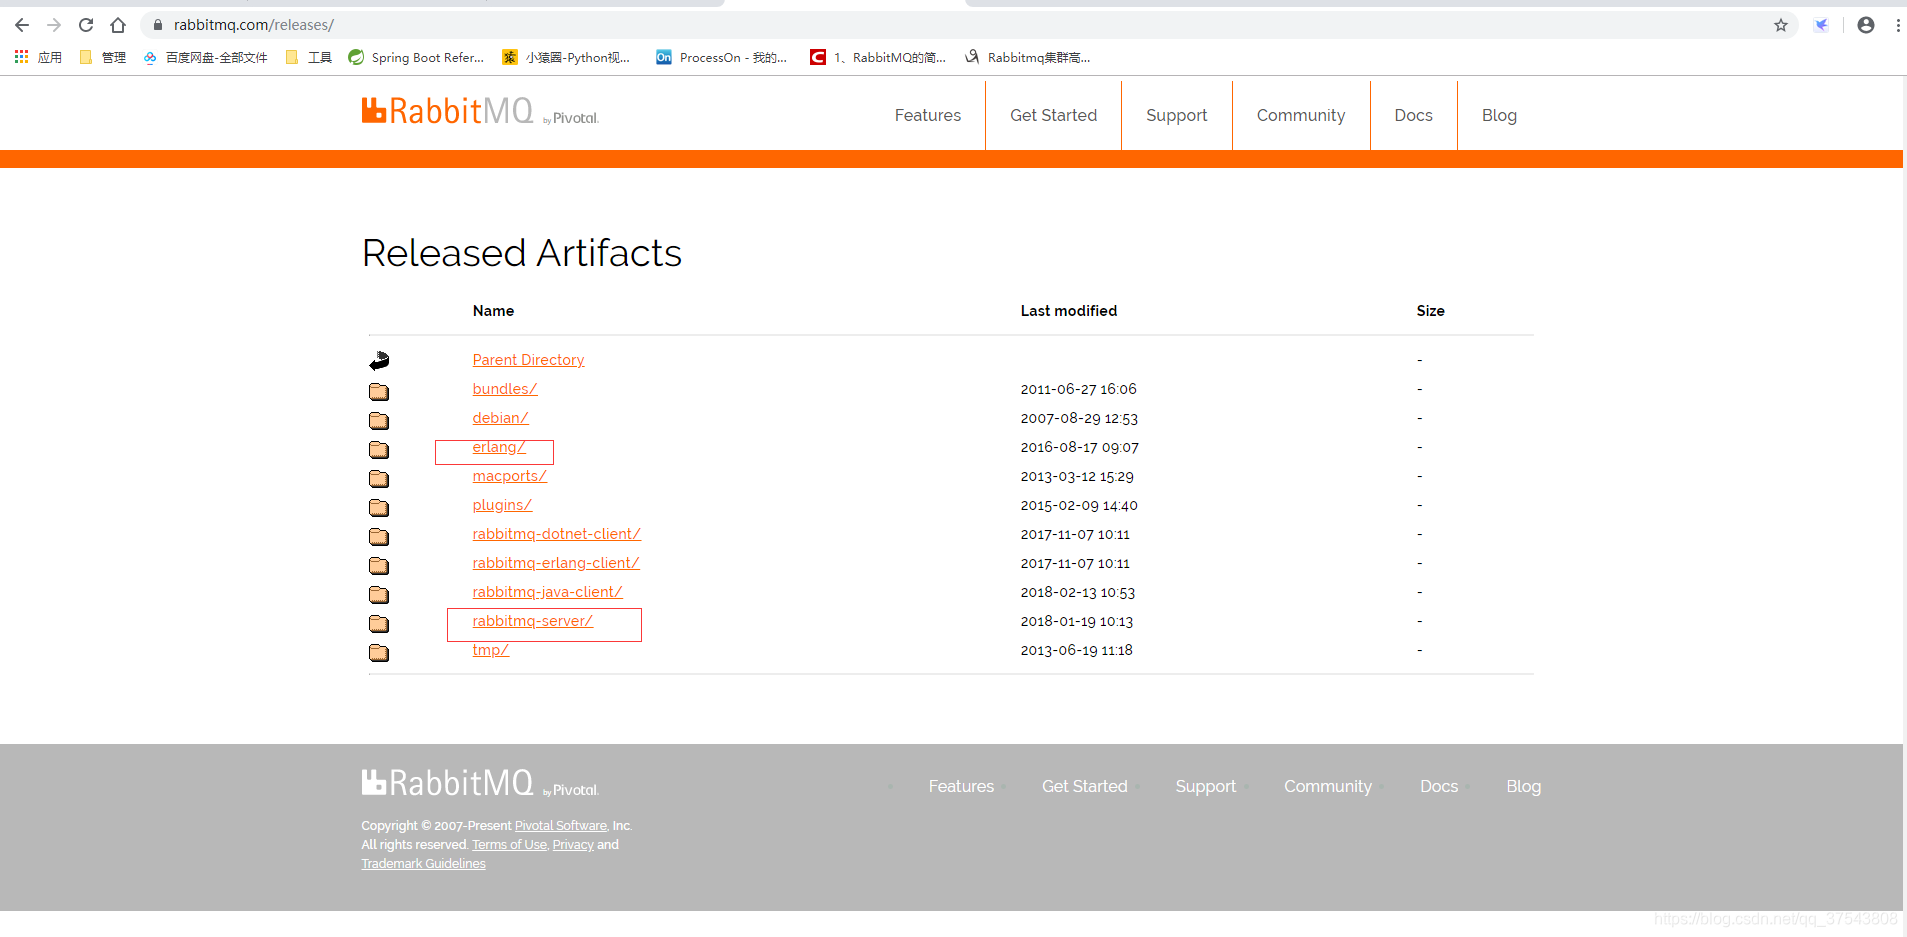This screenshot has width=1907, height=937.
Task: Click the footer Features link
Action: click(961, 786)
